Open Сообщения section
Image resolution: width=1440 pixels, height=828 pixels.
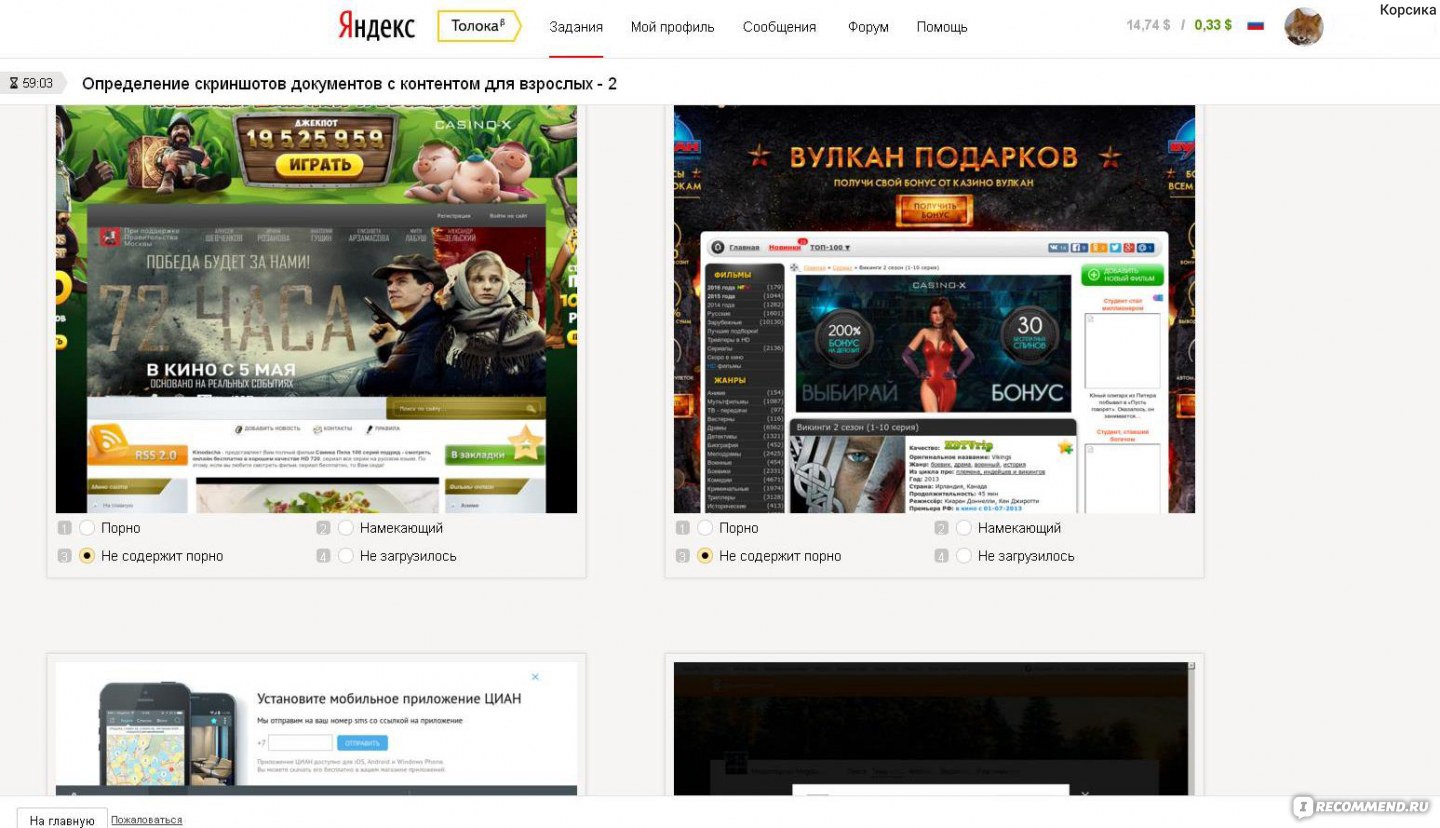tap(779, 27)
